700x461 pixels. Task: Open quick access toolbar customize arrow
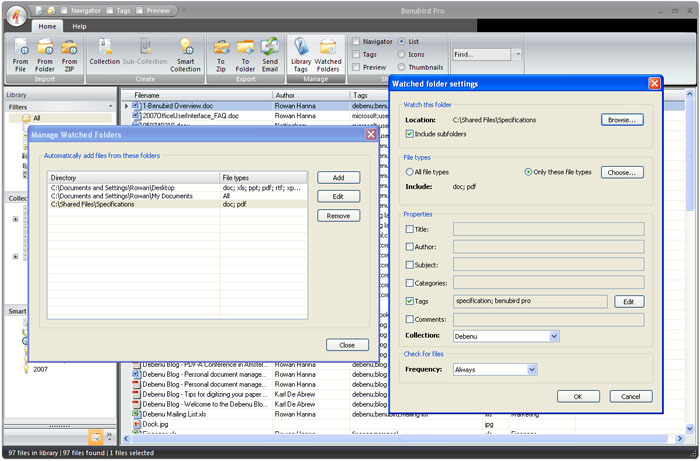pos(184,10)
